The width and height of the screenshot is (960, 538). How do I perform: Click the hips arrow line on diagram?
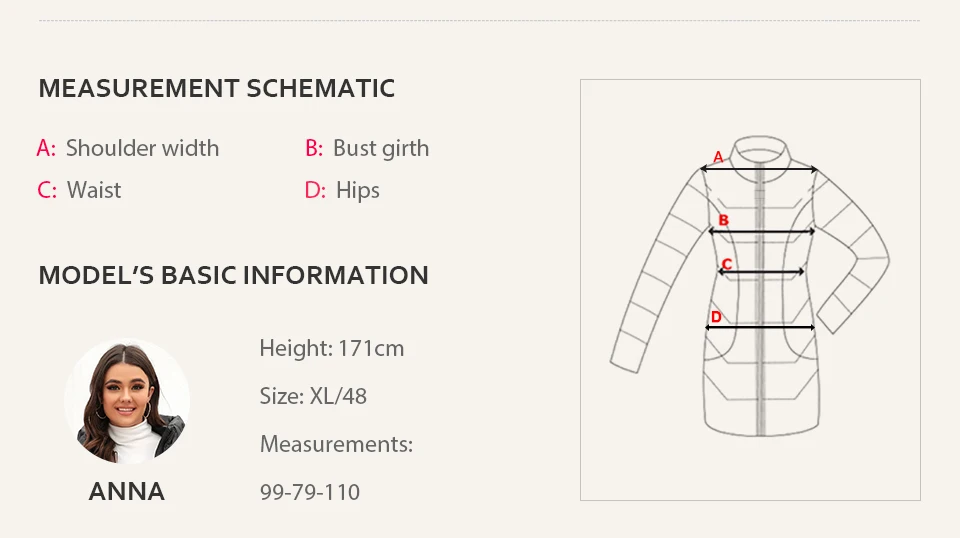(760, 327)
